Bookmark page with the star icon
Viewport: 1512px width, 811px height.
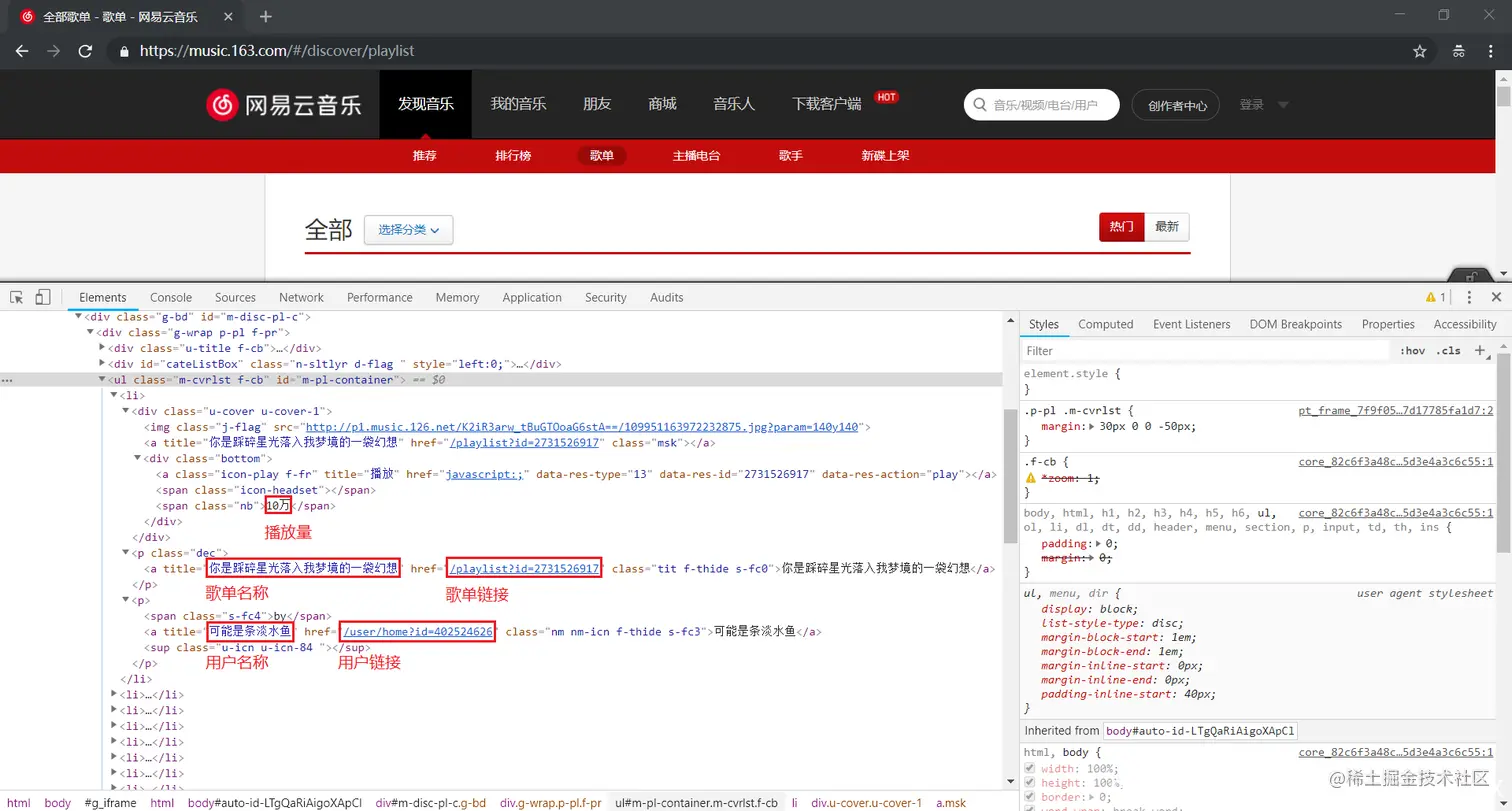coord(1419,51)
